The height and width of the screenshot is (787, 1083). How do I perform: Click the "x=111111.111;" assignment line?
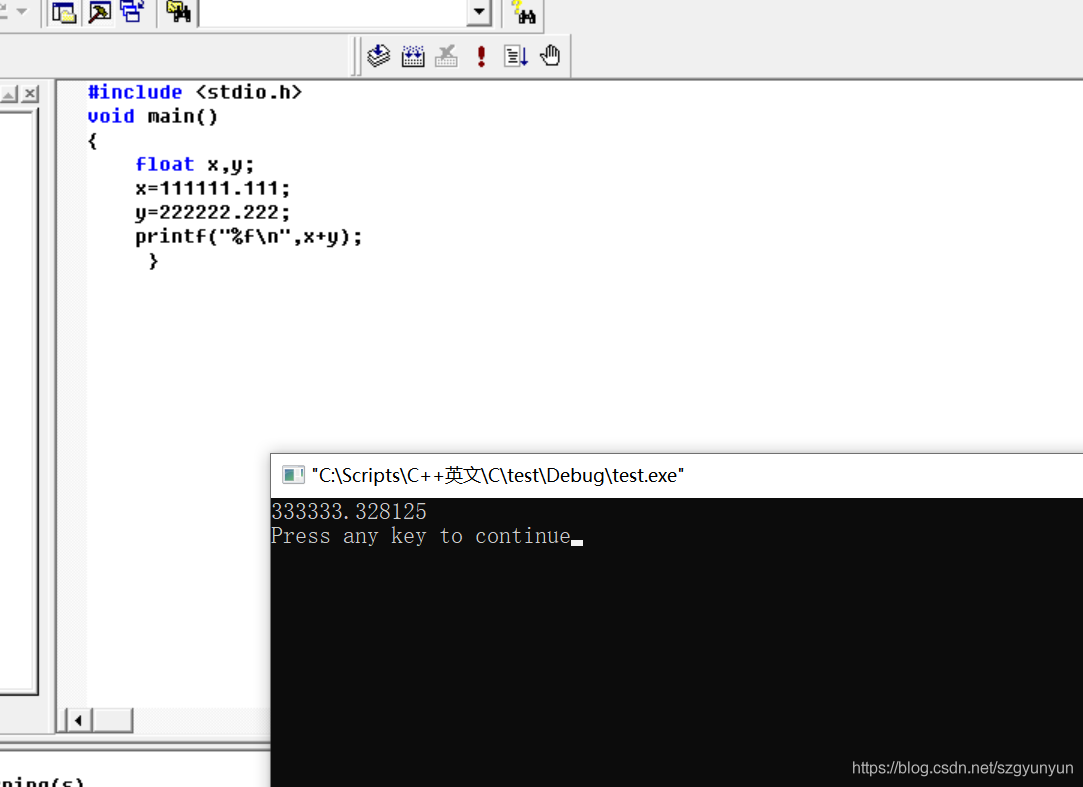click(x=213, y=188)
